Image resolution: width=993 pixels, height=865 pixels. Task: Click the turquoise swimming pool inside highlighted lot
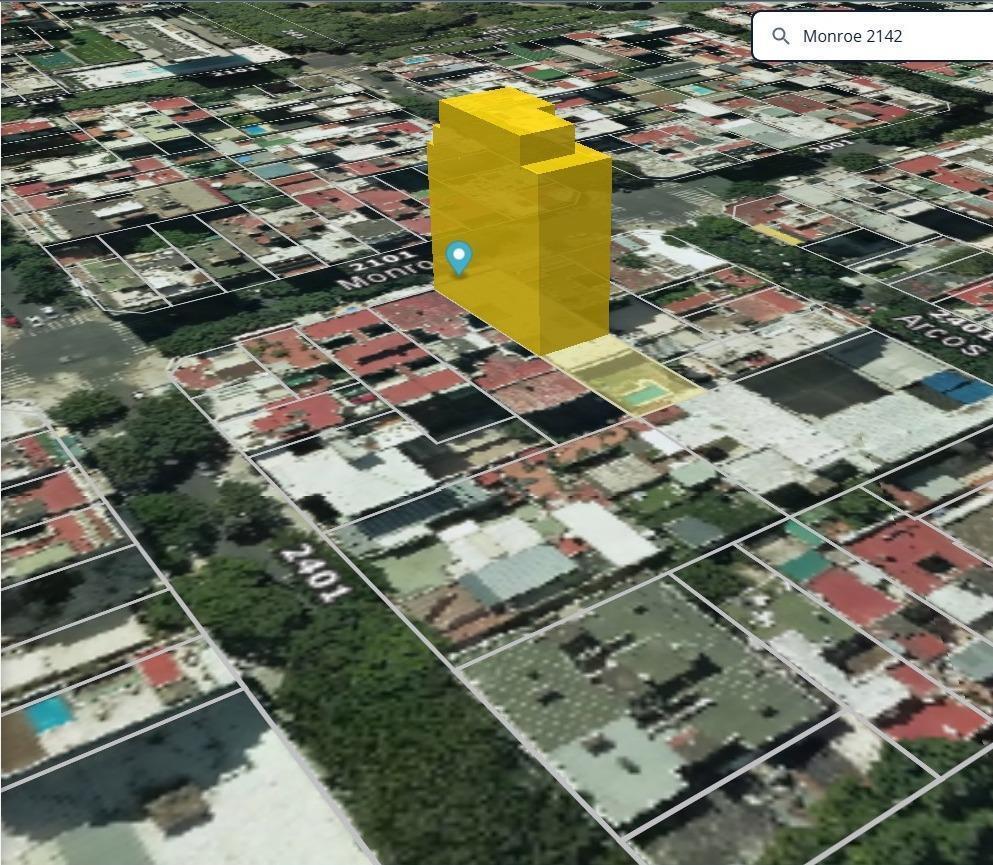(643, 395)
